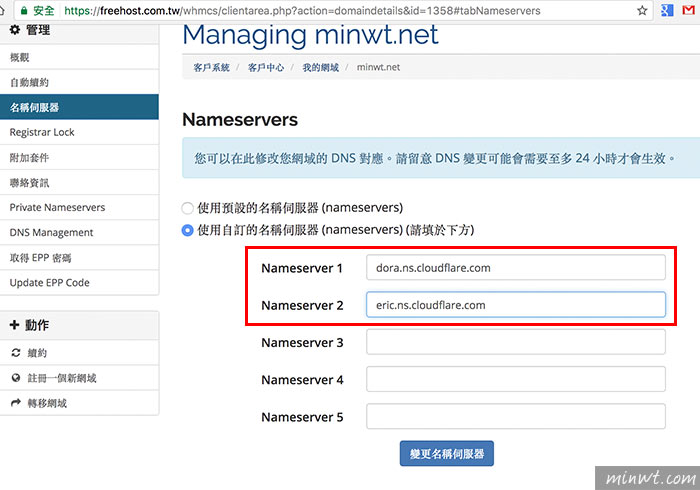
Task: Open 取得 EPP 密碼 sidebar item
Action: pyautogui.click(x=79, y=257)
